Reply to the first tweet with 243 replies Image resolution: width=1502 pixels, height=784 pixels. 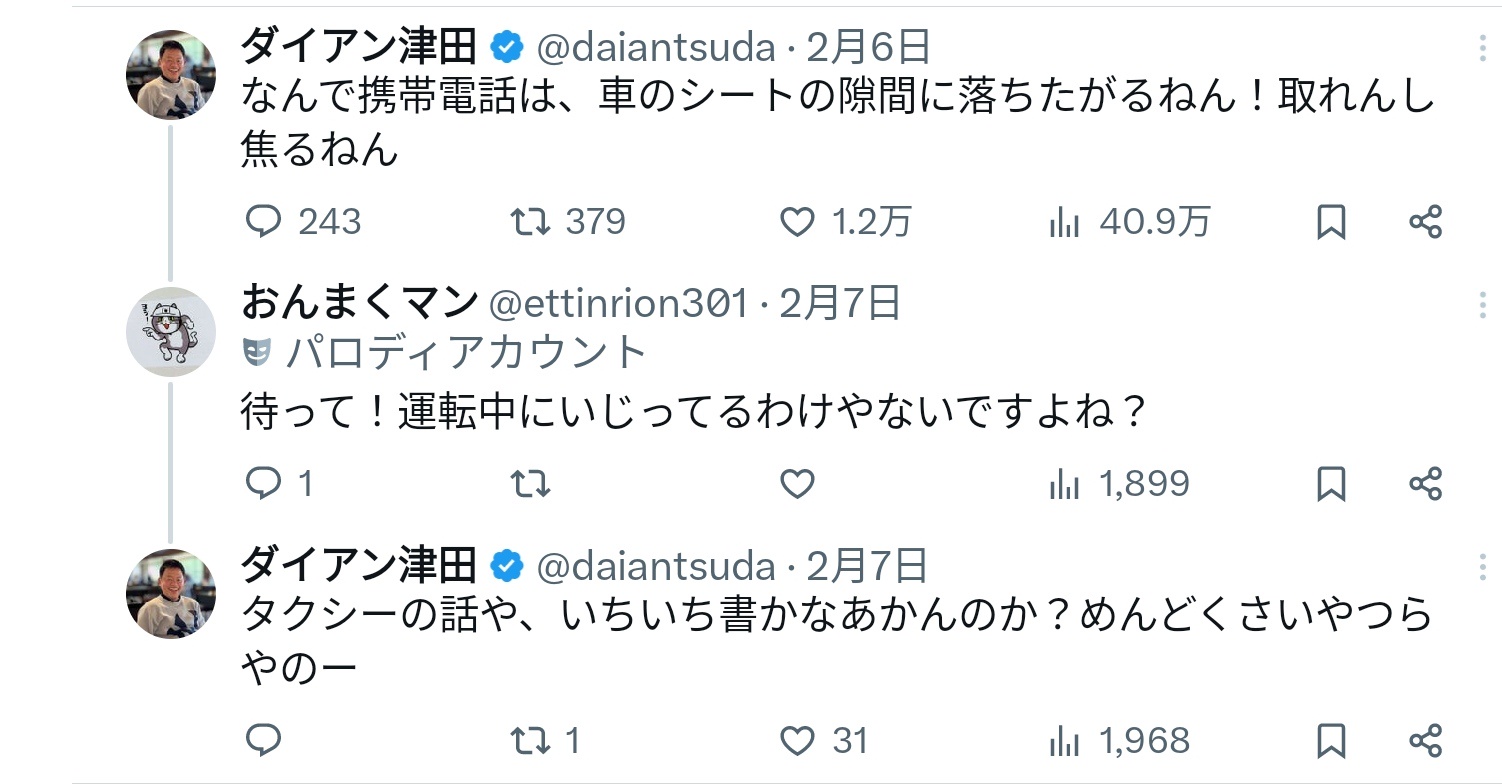(x=264, y=221)
